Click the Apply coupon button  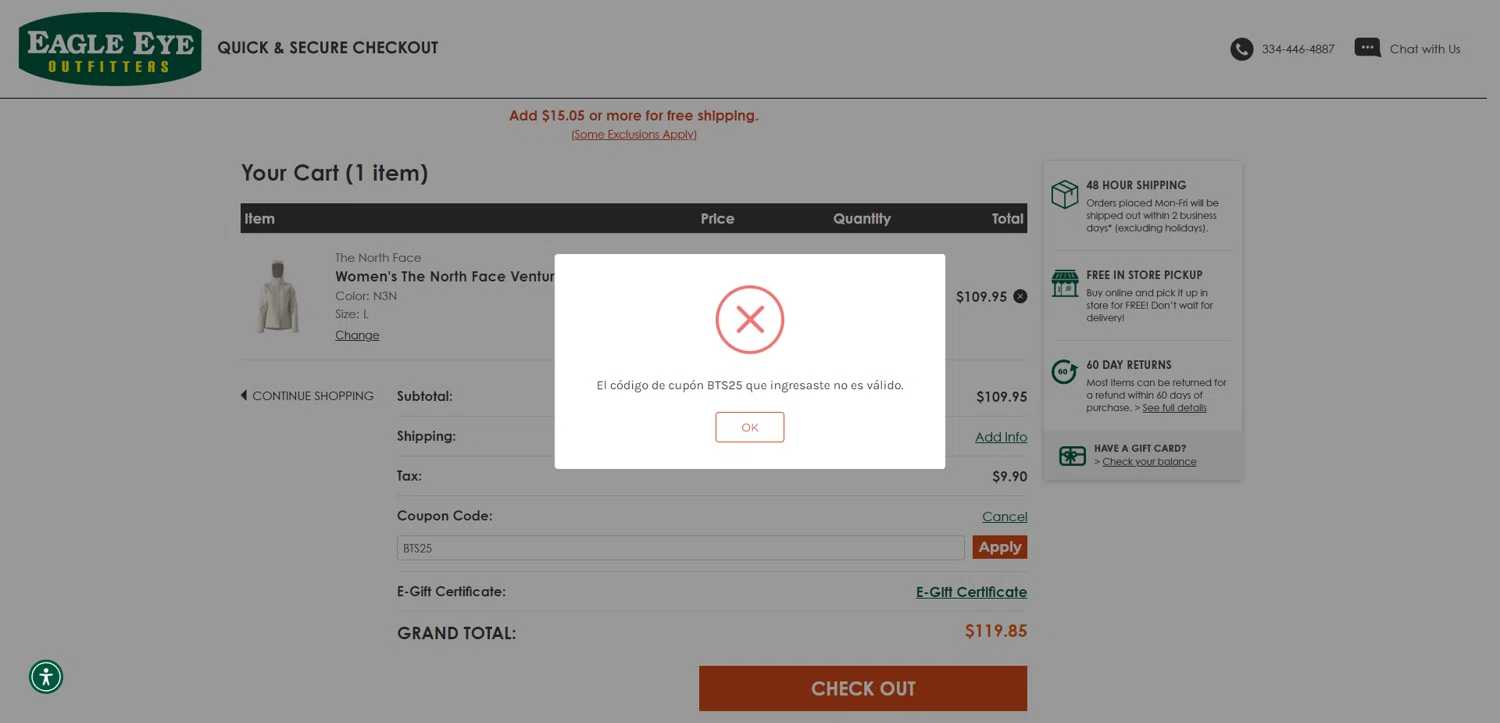pyautogui.click(x=1000, y=547)
